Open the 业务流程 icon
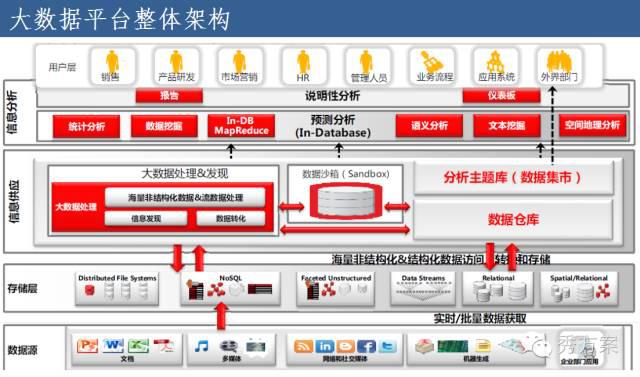This screenshot has width=640, height=377. tap(432, 61)
